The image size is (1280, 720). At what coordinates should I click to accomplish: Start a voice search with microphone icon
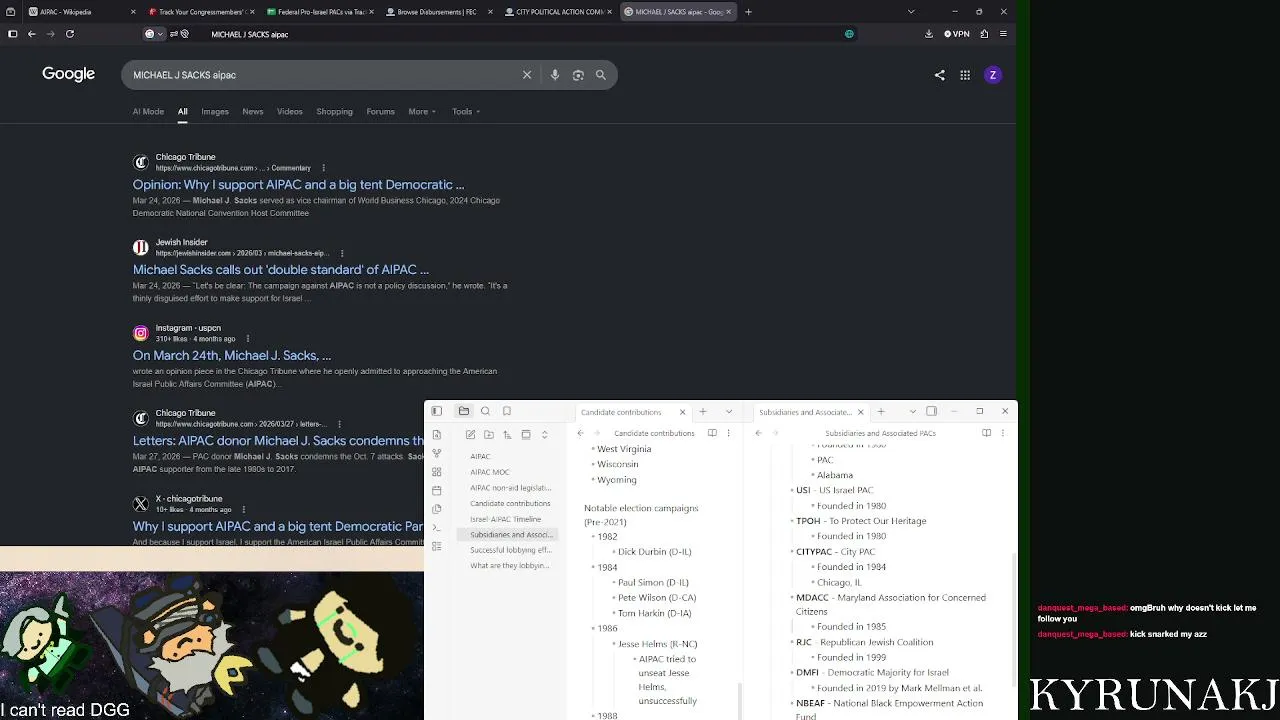[x=555, y=75]
